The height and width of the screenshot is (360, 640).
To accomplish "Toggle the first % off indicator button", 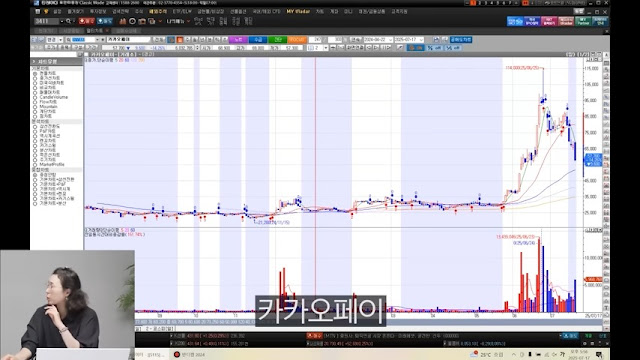I will click(x=434, y=48).
